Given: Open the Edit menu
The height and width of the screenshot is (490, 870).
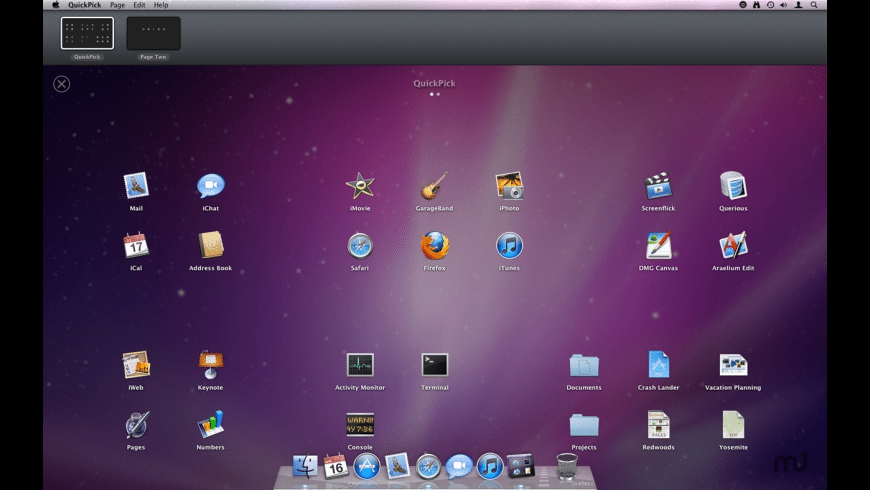Looking at the screenshot, I should pos(139,5).
